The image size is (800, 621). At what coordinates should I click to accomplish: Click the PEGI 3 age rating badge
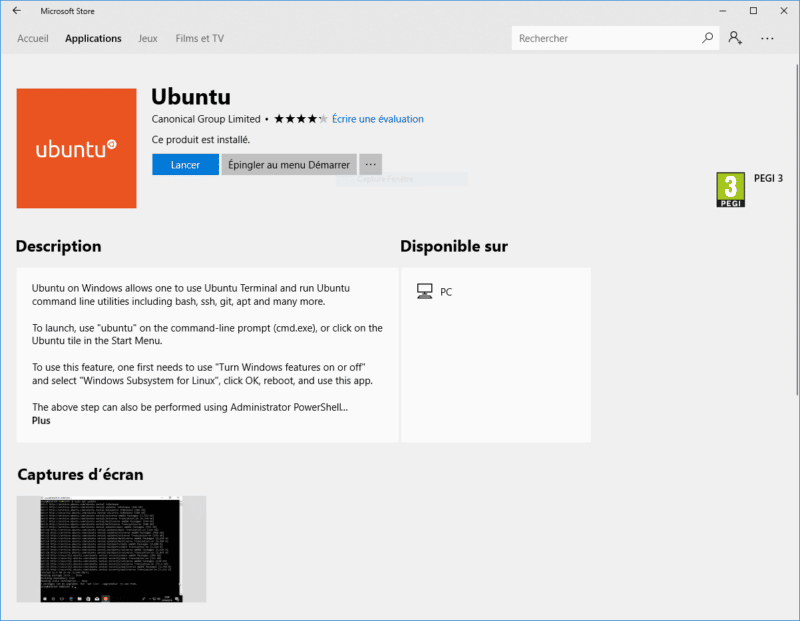pyautogui.click(x=729, y=190)
